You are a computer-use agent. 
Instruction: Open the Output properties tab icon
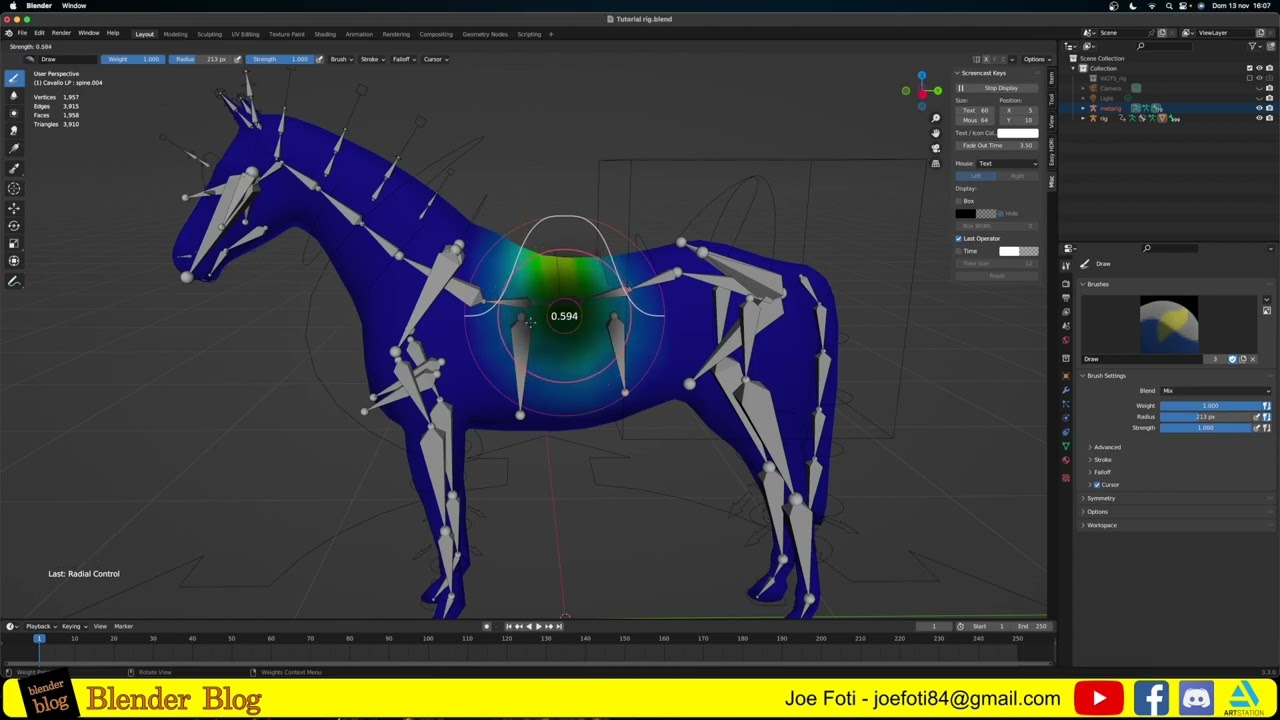pyautogui.click(x=1066, y=298)
